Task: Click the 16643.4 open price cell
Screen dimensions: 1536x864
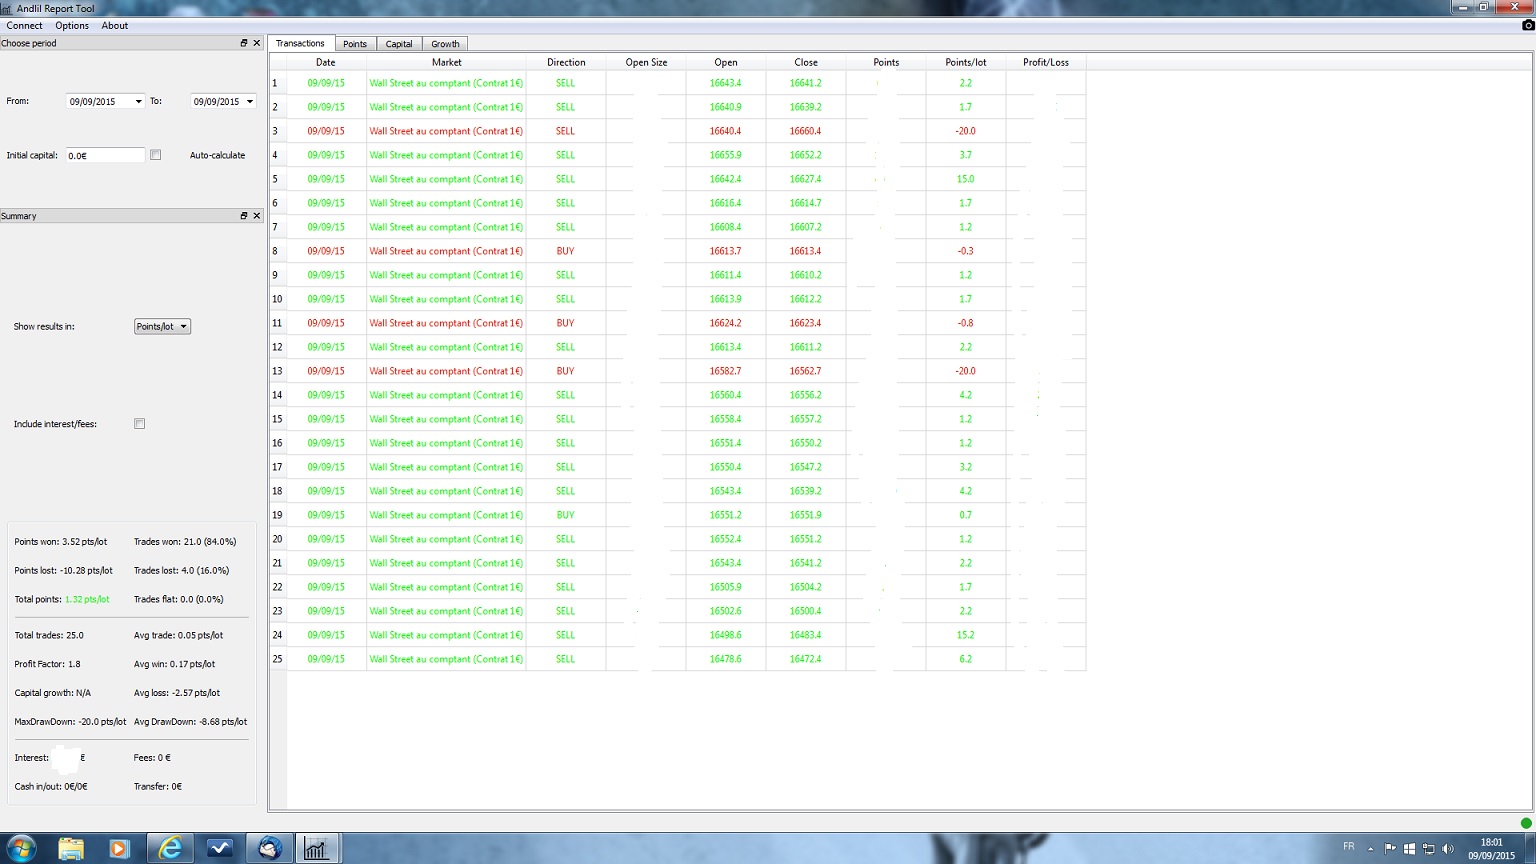Action: [726, 83]
